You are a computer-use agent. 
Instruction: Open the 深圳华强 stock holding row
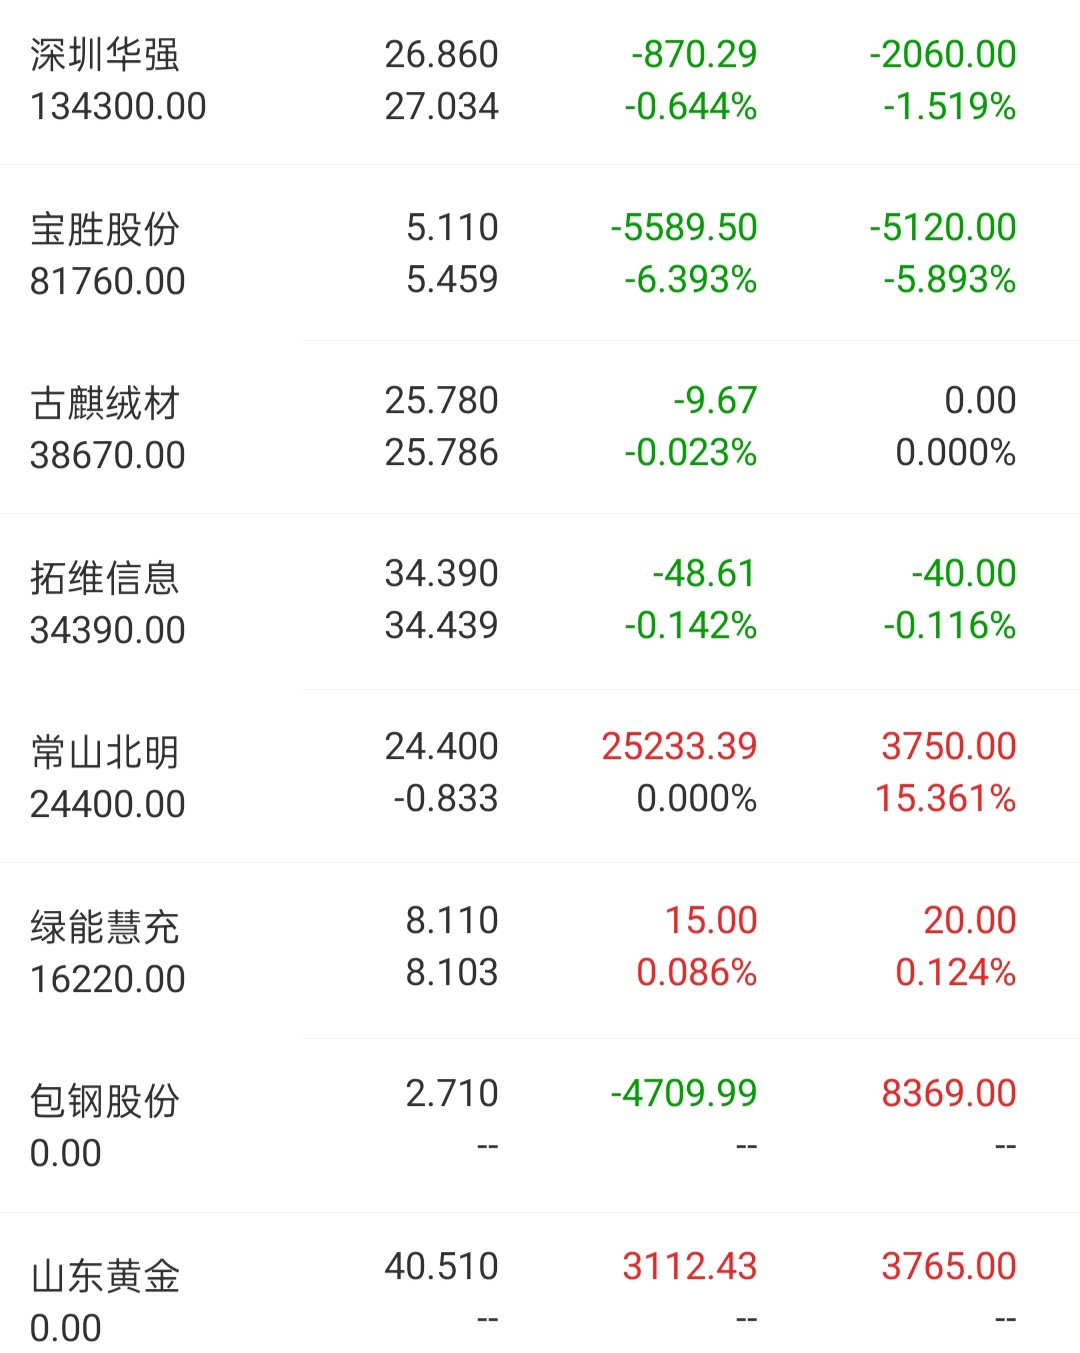click(540, 80)
